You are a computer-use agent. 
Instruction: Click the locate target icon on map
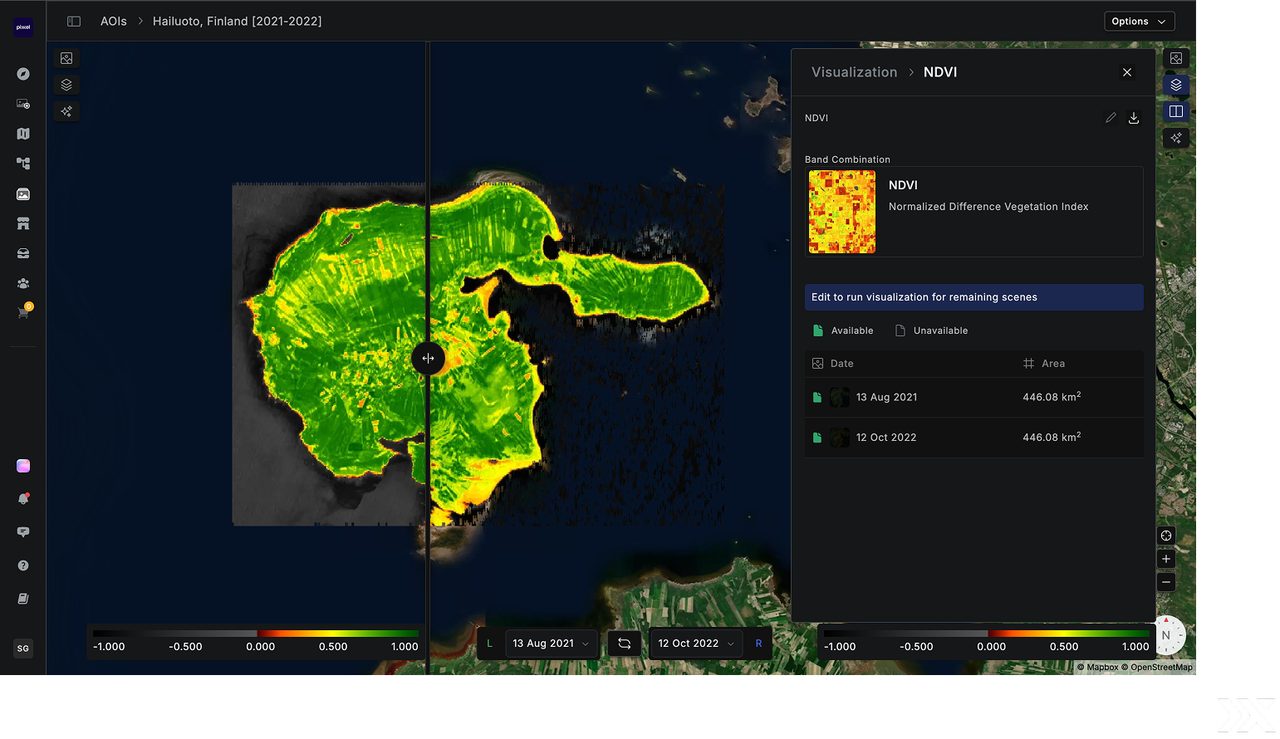point(1166,536)
